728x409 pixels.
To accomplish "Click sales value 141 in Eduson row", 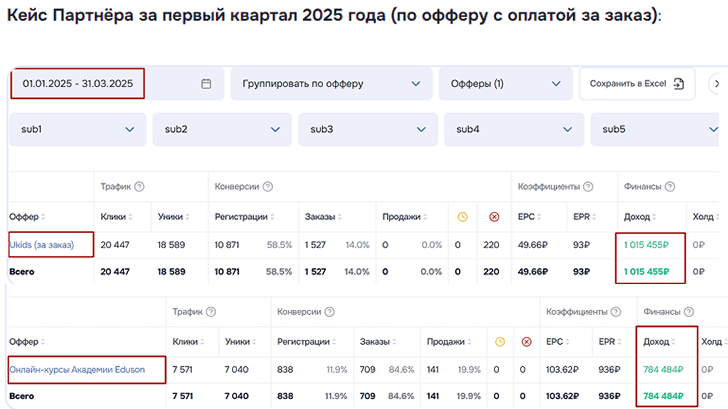I will (433, 370).
